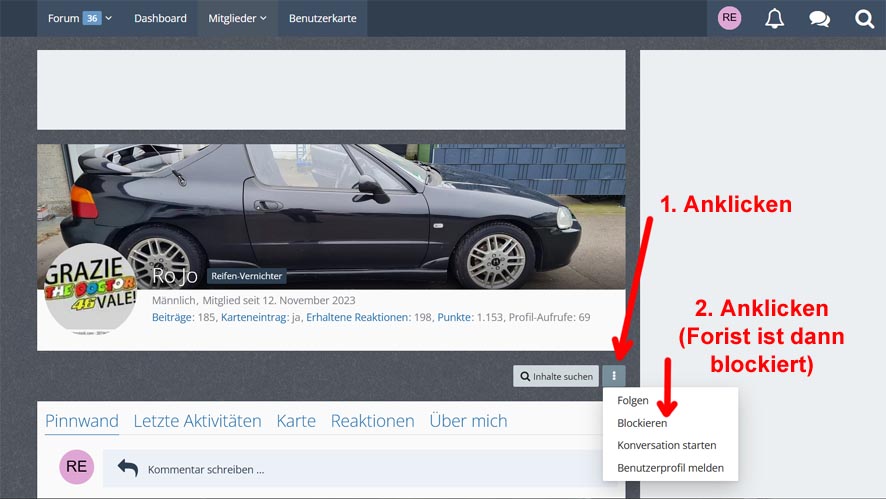This screenshot has height=499, width=886.
Task: Select Konversation starten menu entry
Action: pyautogui.click(x=666, y=445)
